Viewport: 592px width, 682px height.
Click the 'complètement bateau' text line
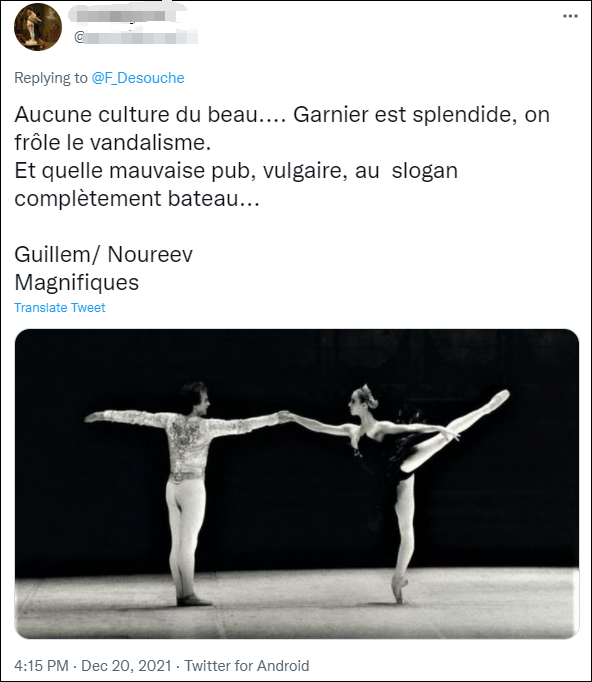137,198
